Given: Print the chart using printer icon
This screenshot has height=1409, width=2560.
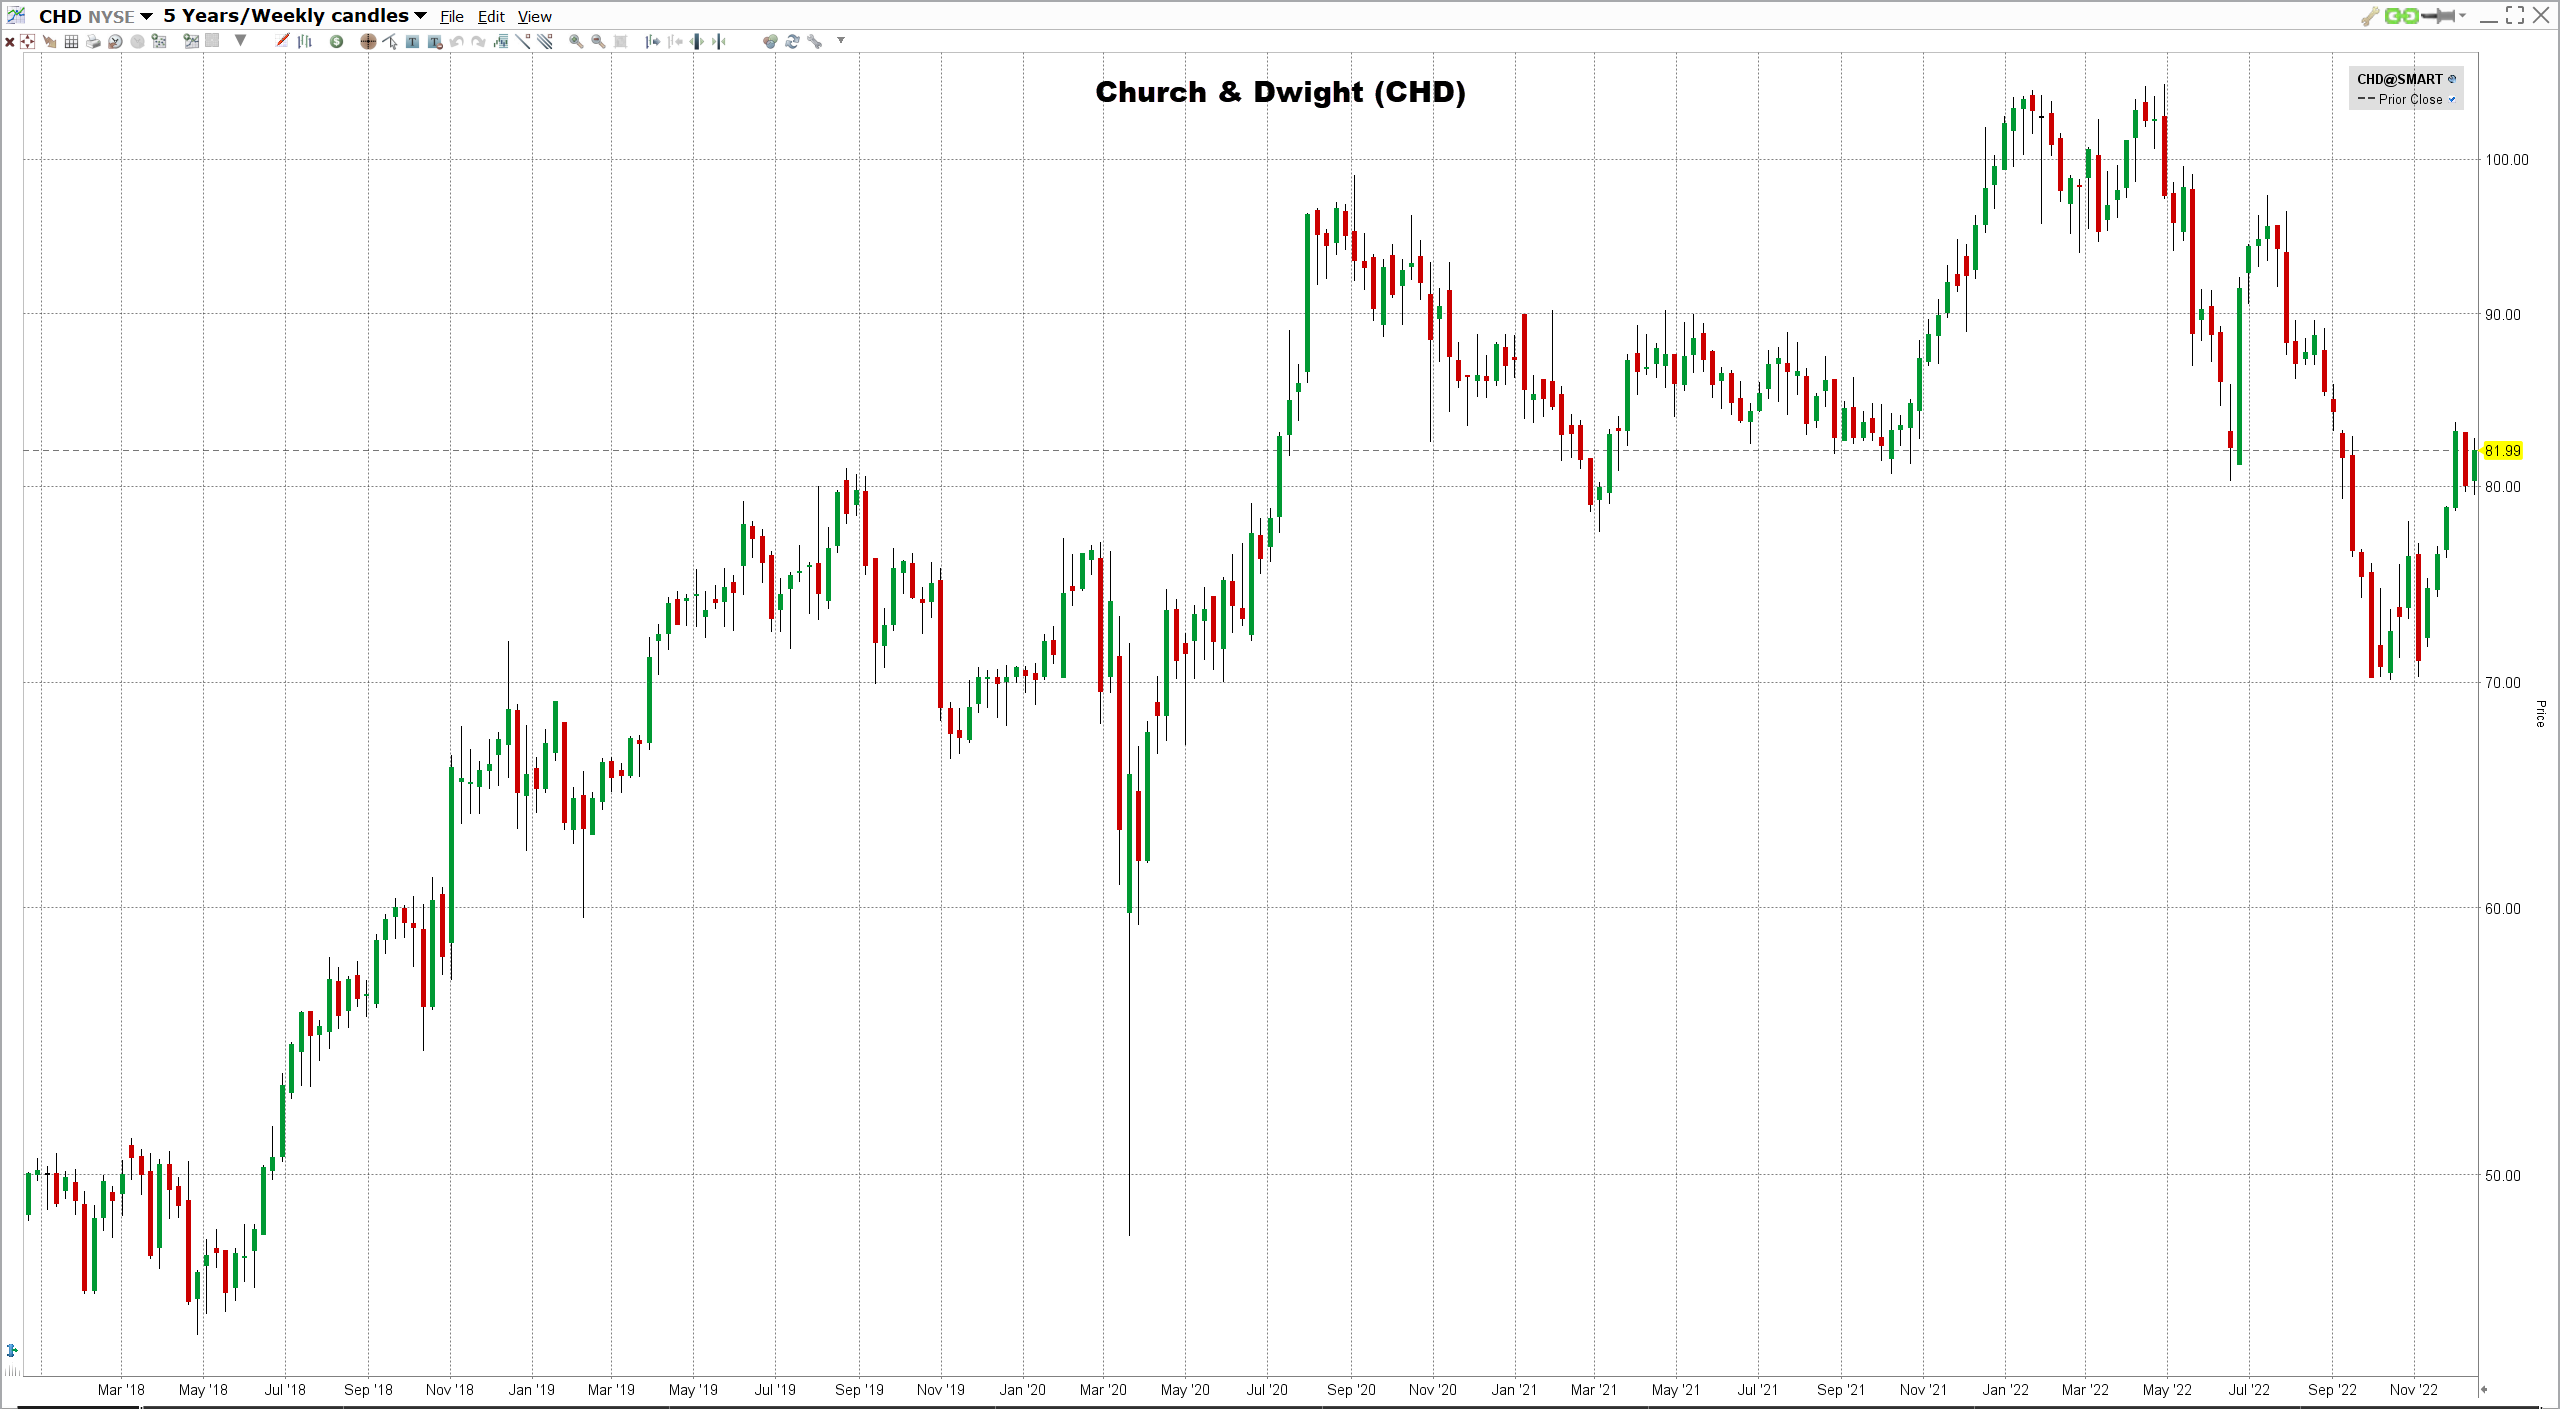Looking at the screenshot, I should [93, 41].
